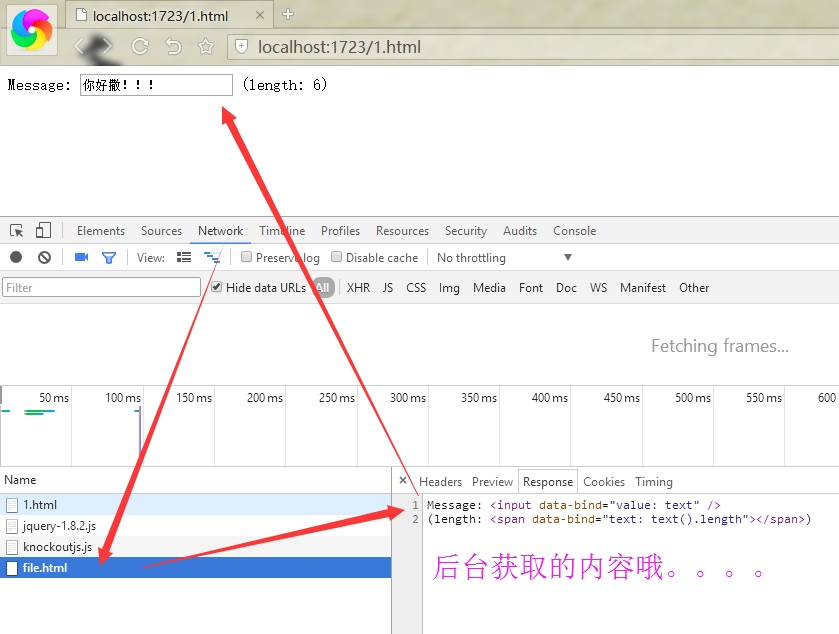
Task: Open the Security panel
Action: pos(466,231)
